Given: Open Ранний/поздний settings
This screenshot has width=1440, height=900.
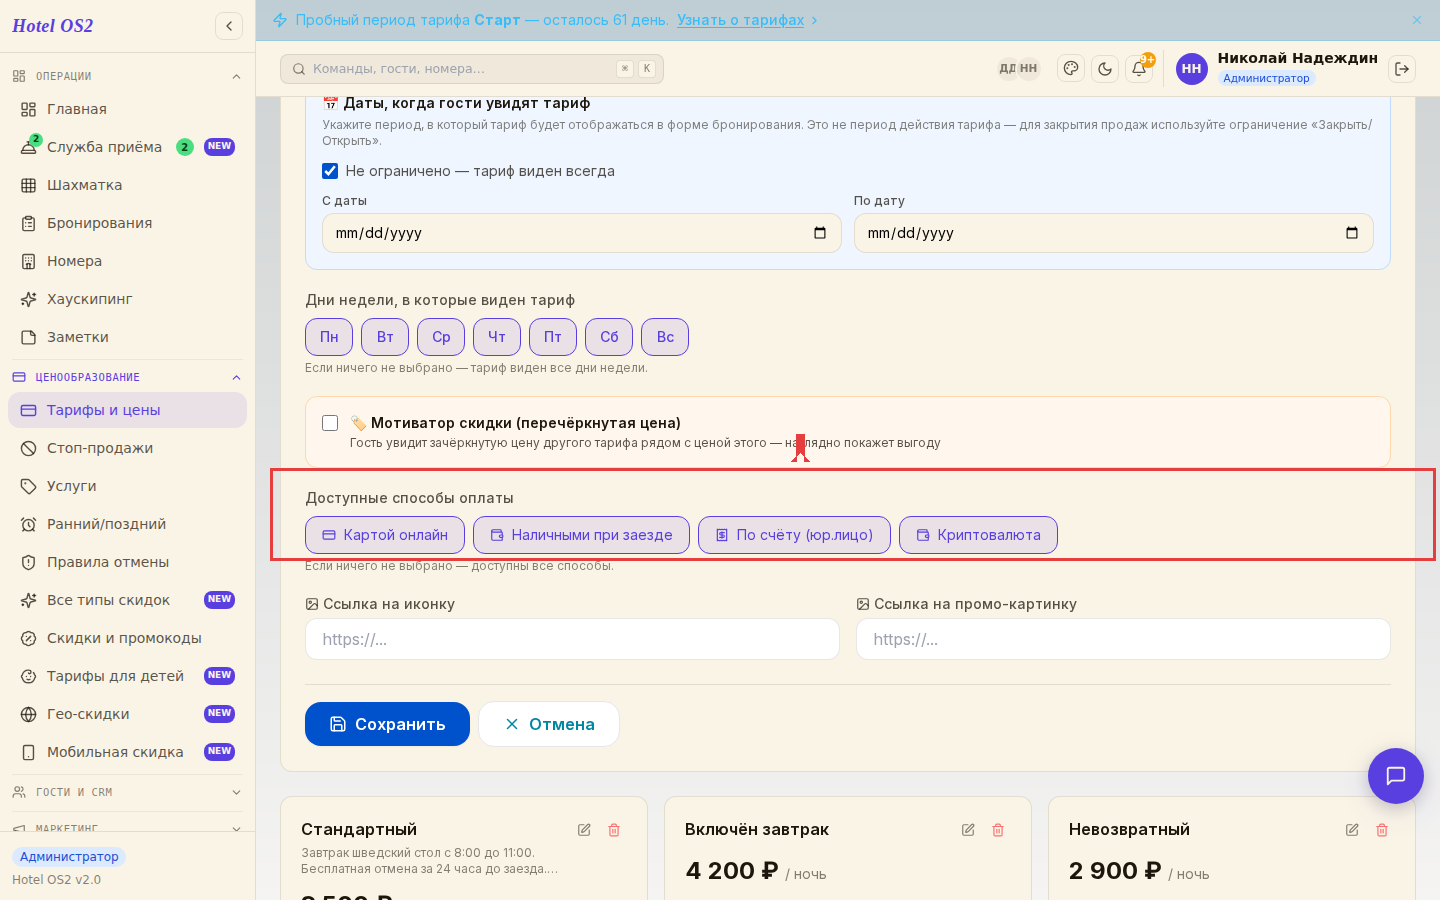Looking at the screenshot, I should pyautogui.click(x=127, y=524).
